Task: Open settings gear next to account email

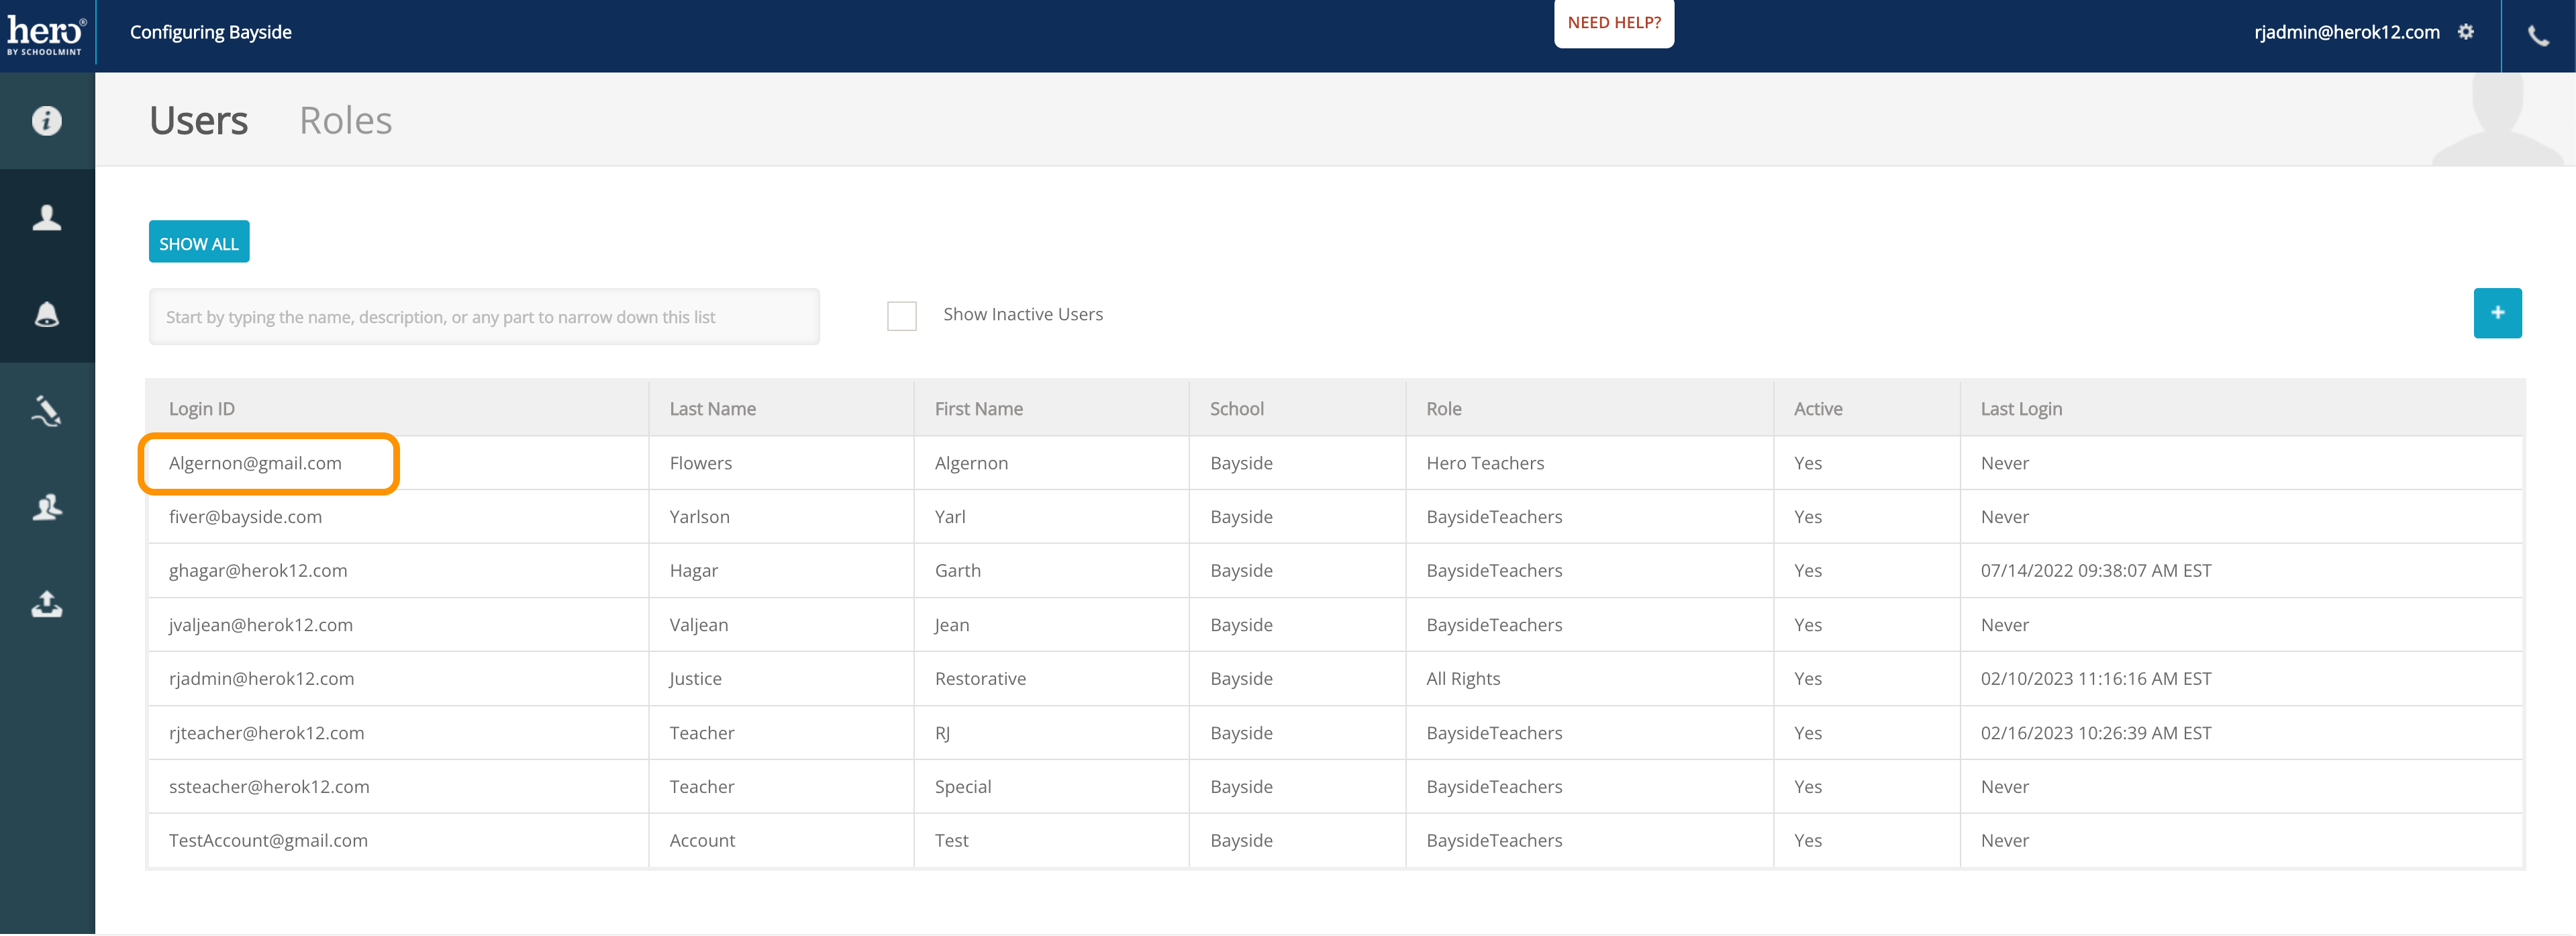Action: [x=2465, y=32]
